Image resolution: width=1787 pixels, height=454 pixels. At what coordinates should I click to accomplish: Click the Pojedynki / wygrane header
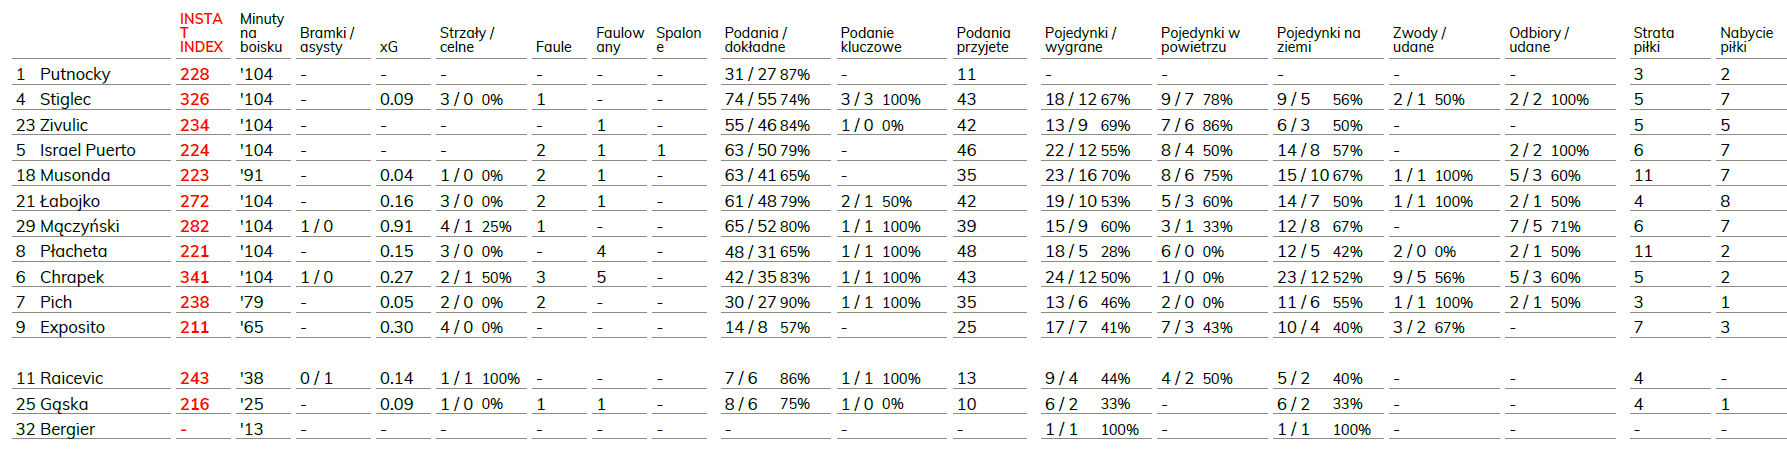(x=1081, y=40)
